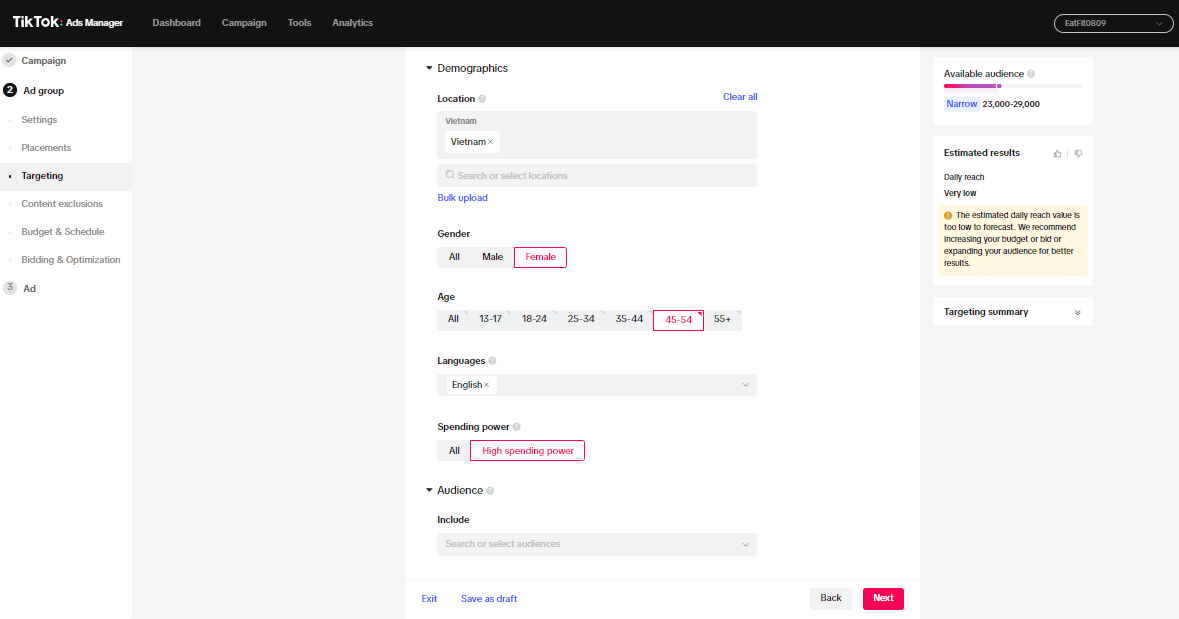Click the Campaign step label in sidebar

click(44, 60)
